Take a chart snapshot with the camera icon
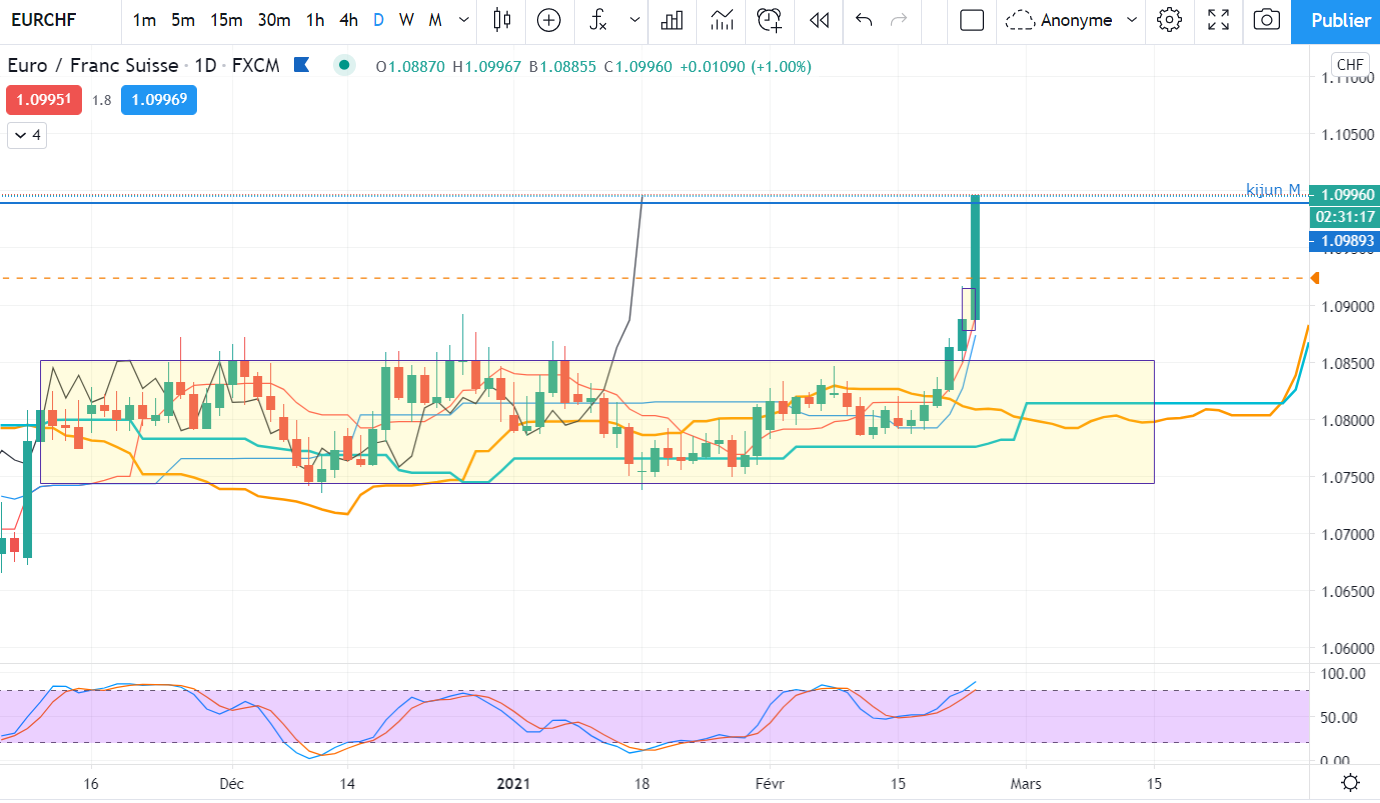Screen dimensions: 1380x803 tap(1266, 20)
